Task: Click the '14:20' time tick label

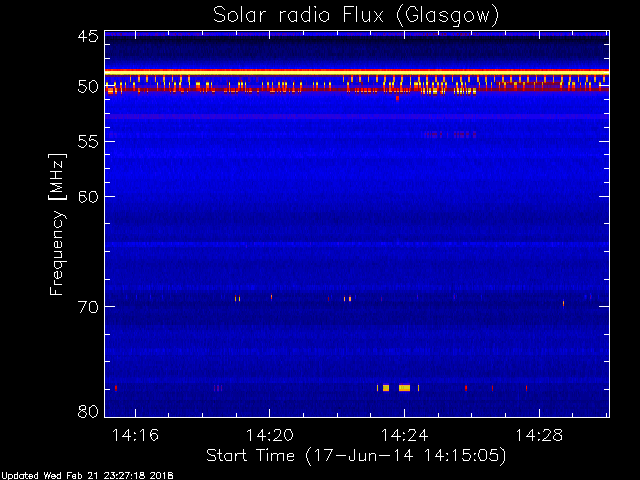Action: click(x=269, y=435)
